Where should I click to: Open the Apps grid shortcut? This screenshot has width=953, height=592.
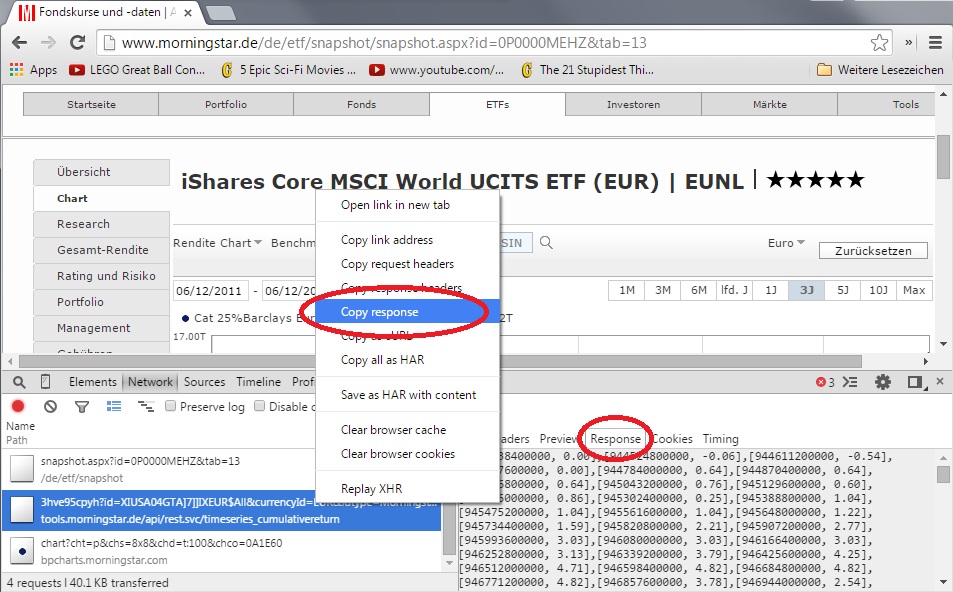click(x=33, y=70)
